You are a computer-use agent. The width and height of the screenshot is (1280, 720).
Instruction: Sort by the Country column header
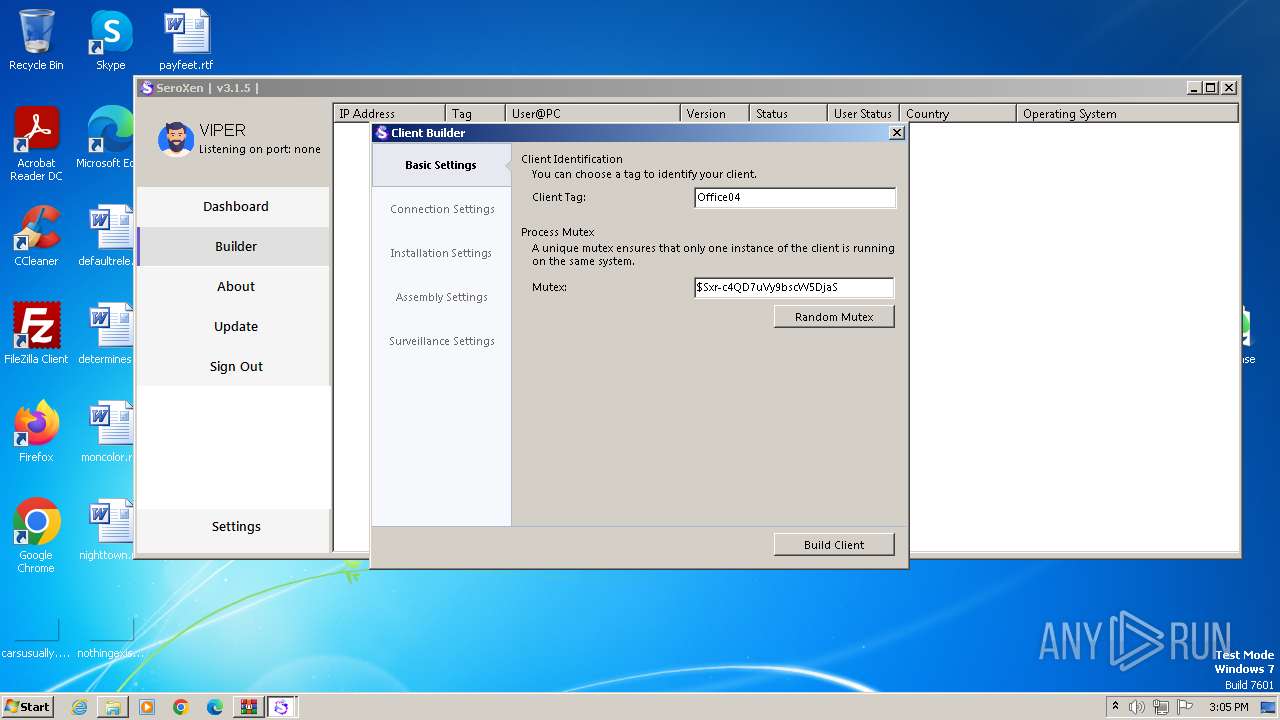tap(957, 114)
